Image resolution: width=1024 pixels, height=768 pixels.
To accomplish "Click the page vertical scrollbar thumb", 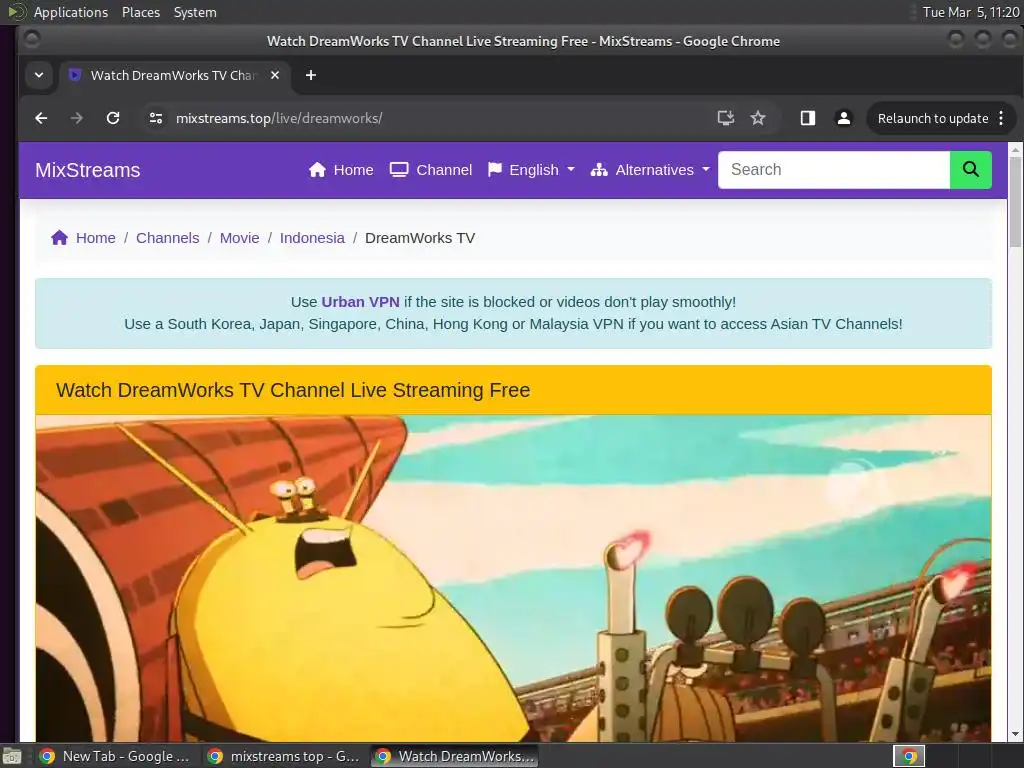I will [x=1015, y=201].
